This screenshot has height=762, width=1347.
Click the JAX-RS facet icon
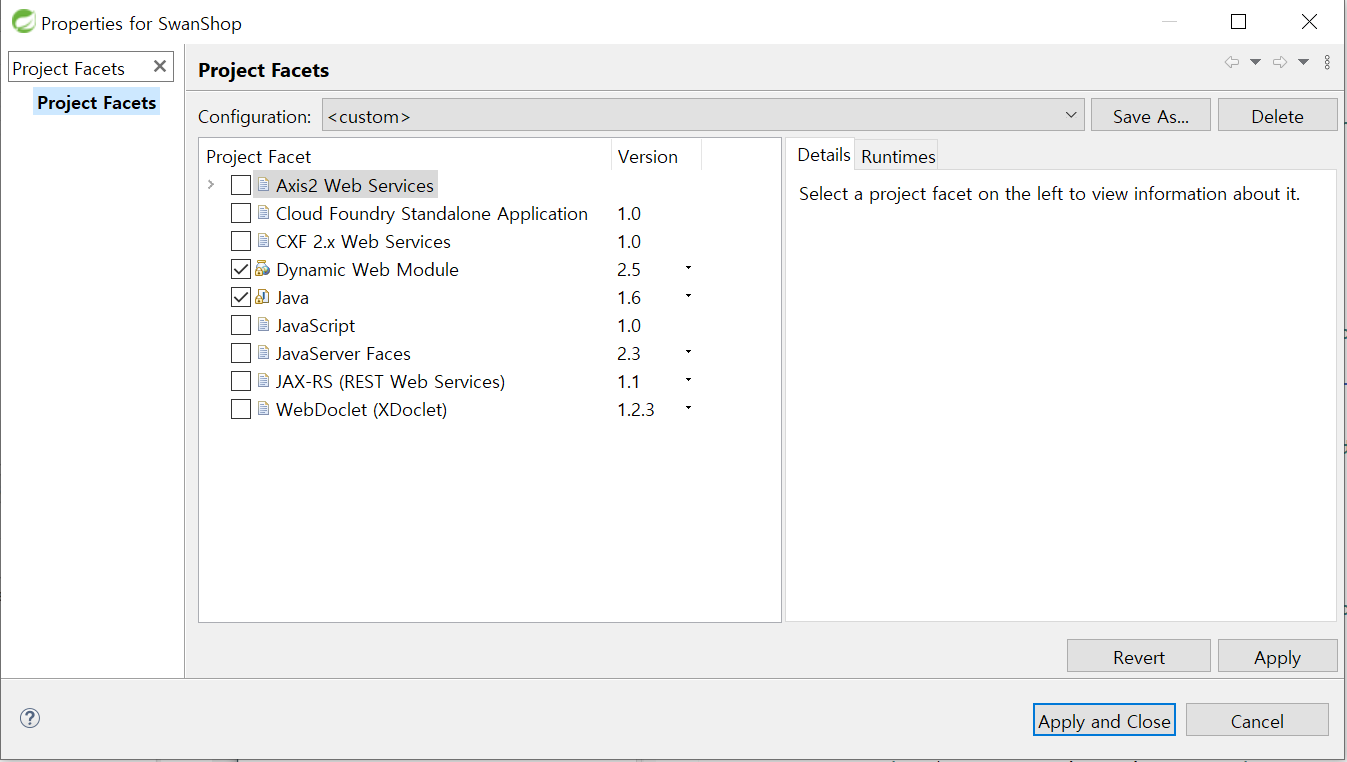264,381
